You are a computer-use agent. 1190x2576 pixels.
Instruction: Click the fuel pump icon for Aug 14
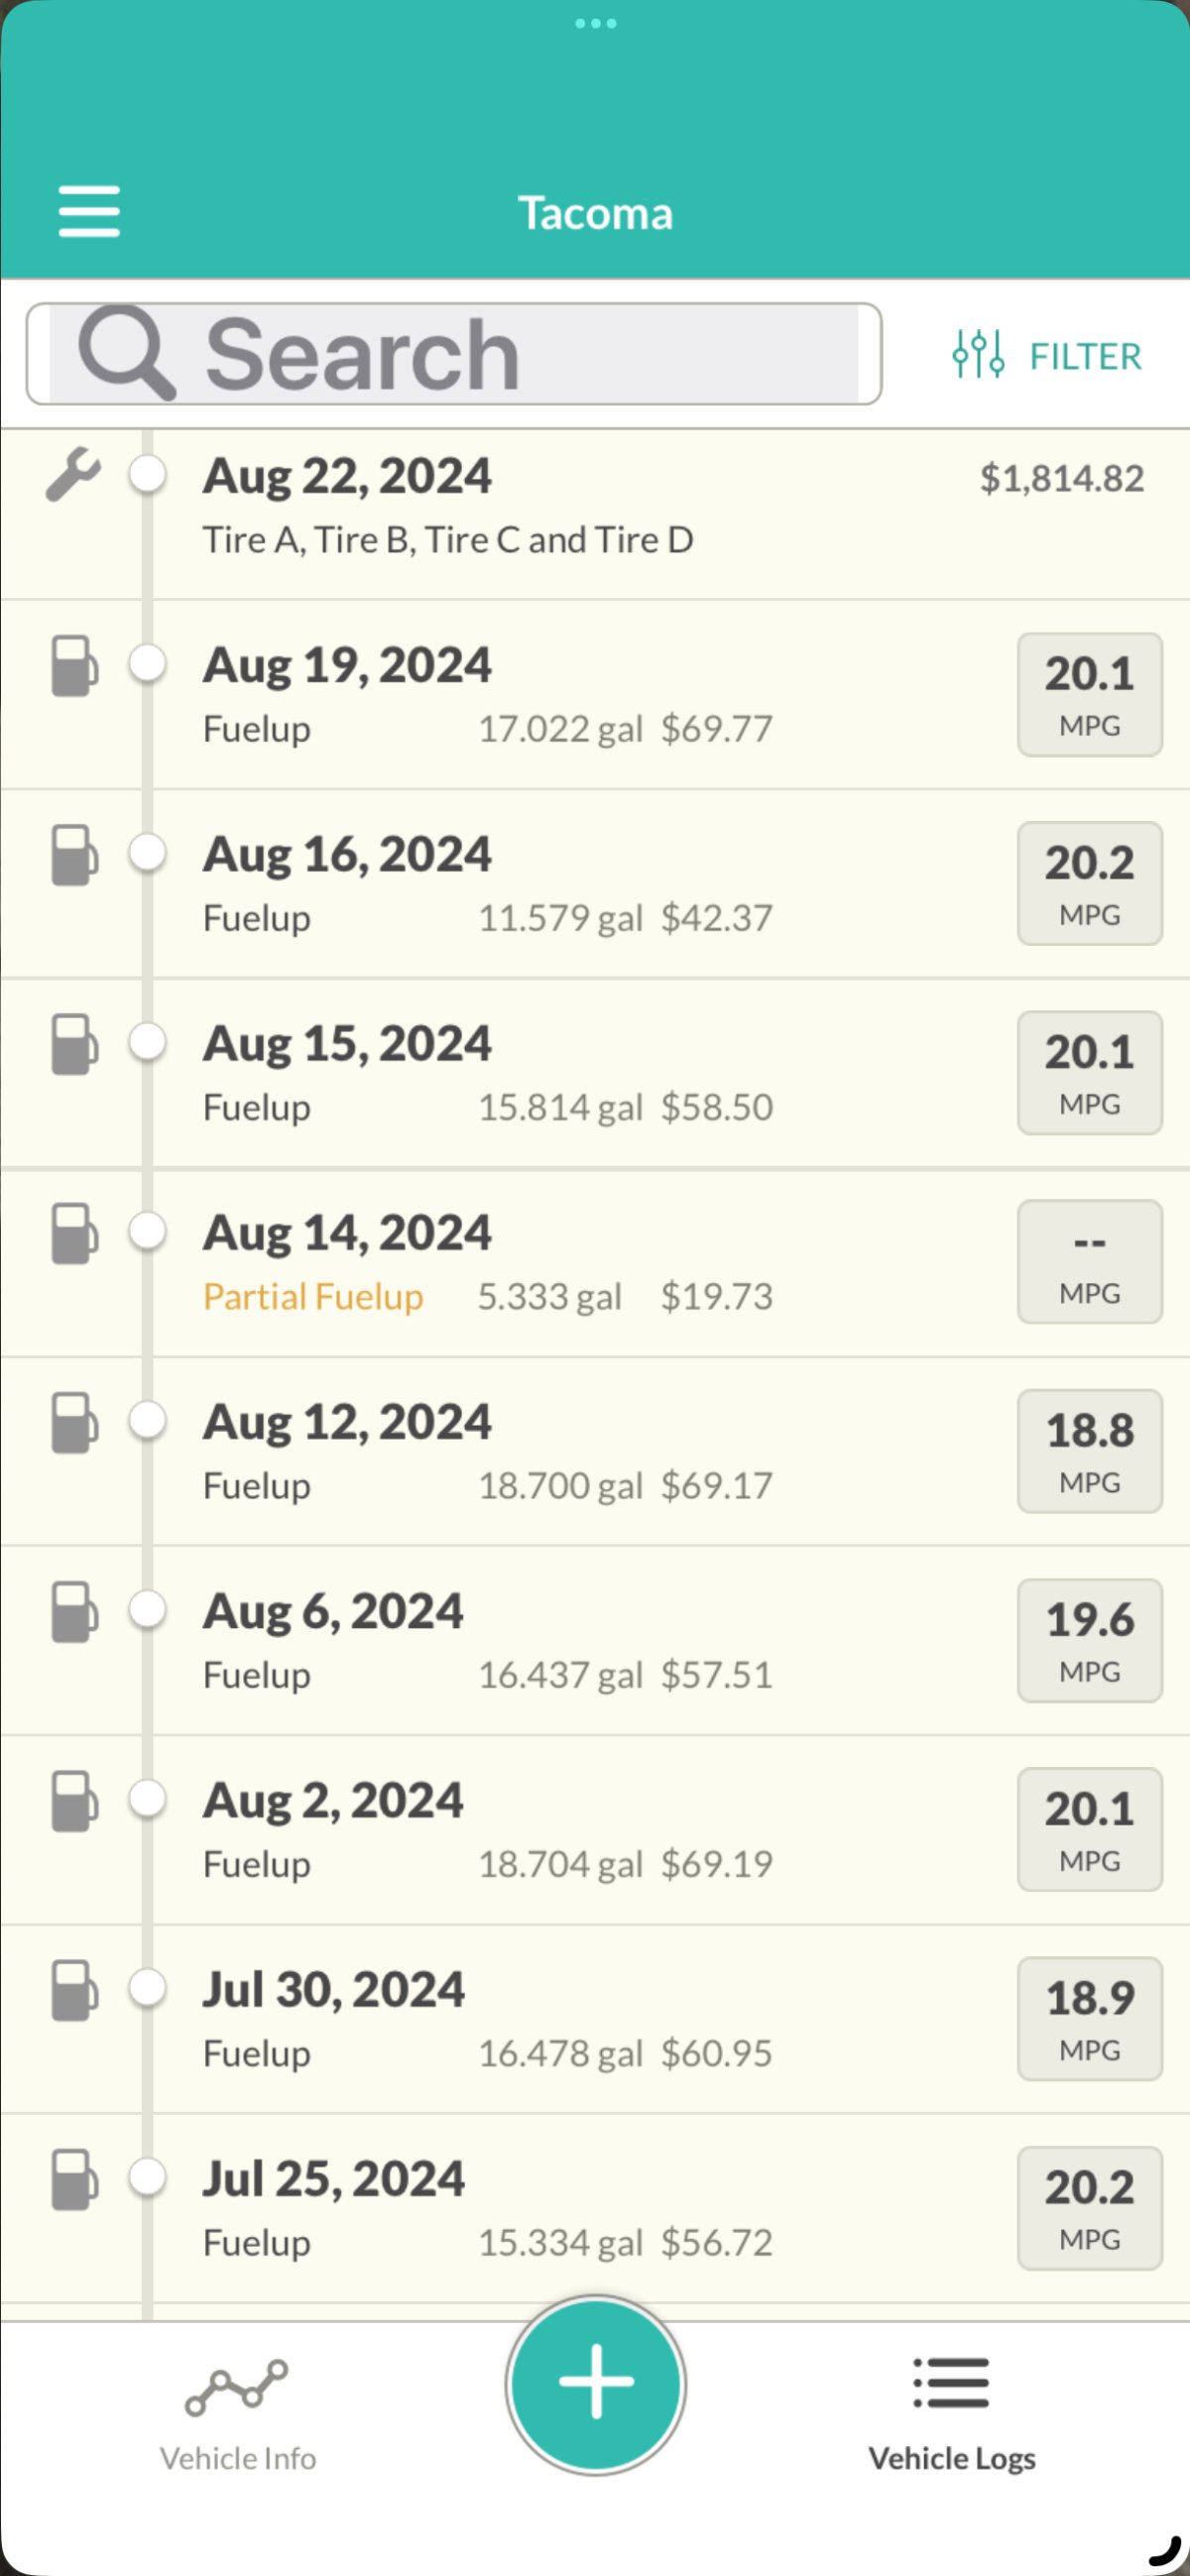click(74, 1233)
